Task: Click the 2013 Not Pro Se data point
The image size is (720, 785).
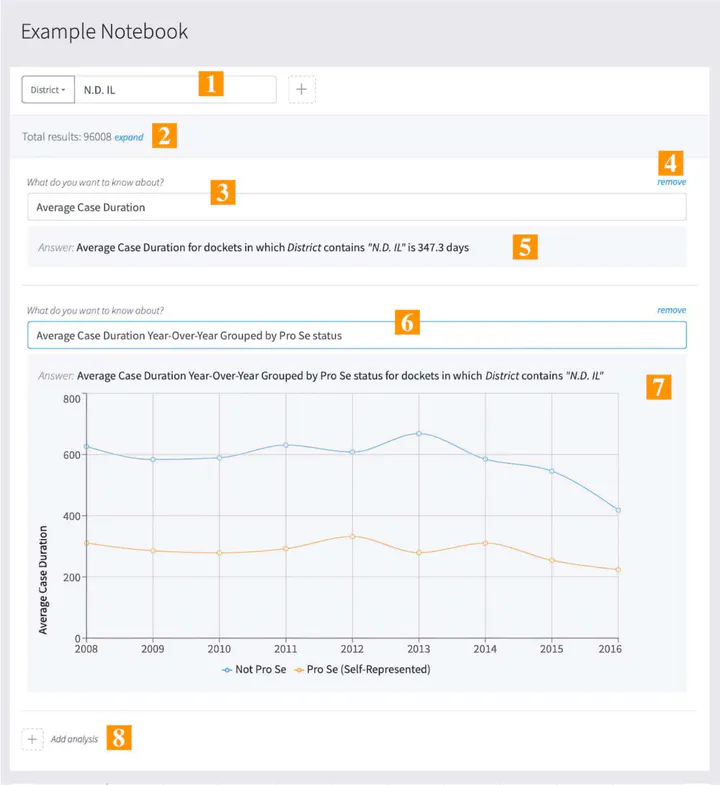Action: tap(418, 433)
